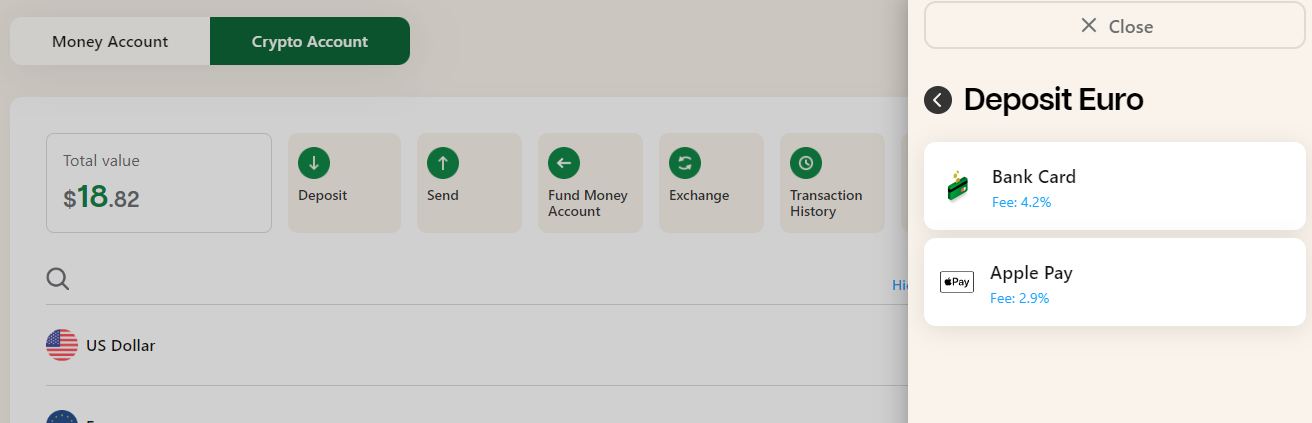Screen dimensions: 1312x423
Task: Select the Send up-arrow icon
Action: [443, 162]
